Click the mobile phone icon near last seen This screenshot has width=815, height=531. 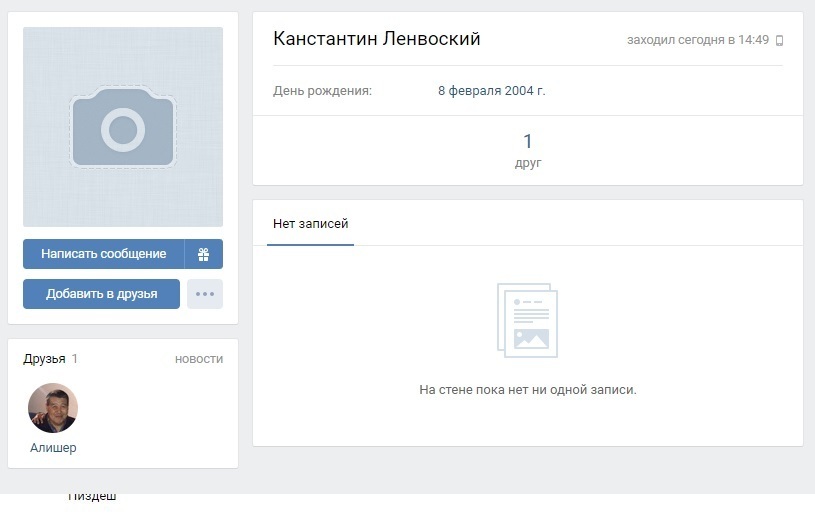click(779, 41)
